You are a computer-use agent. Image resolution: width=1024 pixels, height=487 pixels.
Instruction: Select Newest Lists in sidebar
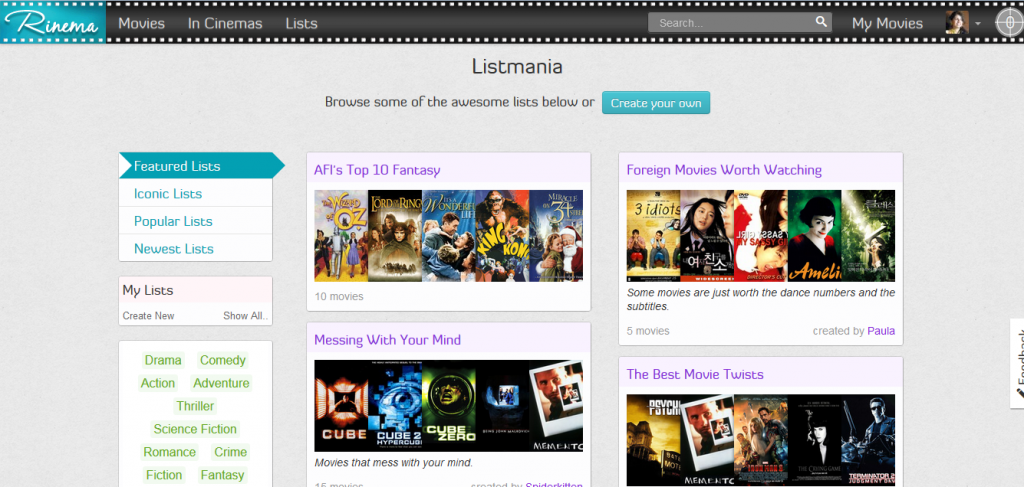195,248
